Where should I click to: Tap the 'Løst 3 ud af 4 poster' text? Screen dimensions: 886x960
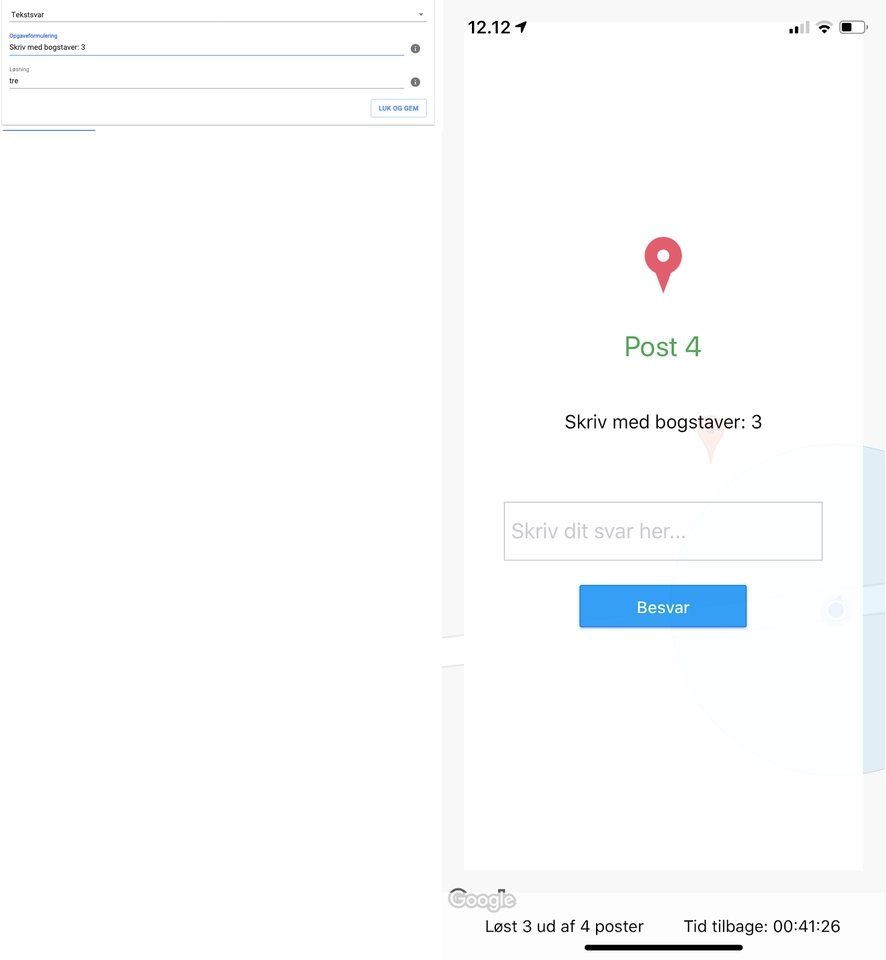(564, 926)
